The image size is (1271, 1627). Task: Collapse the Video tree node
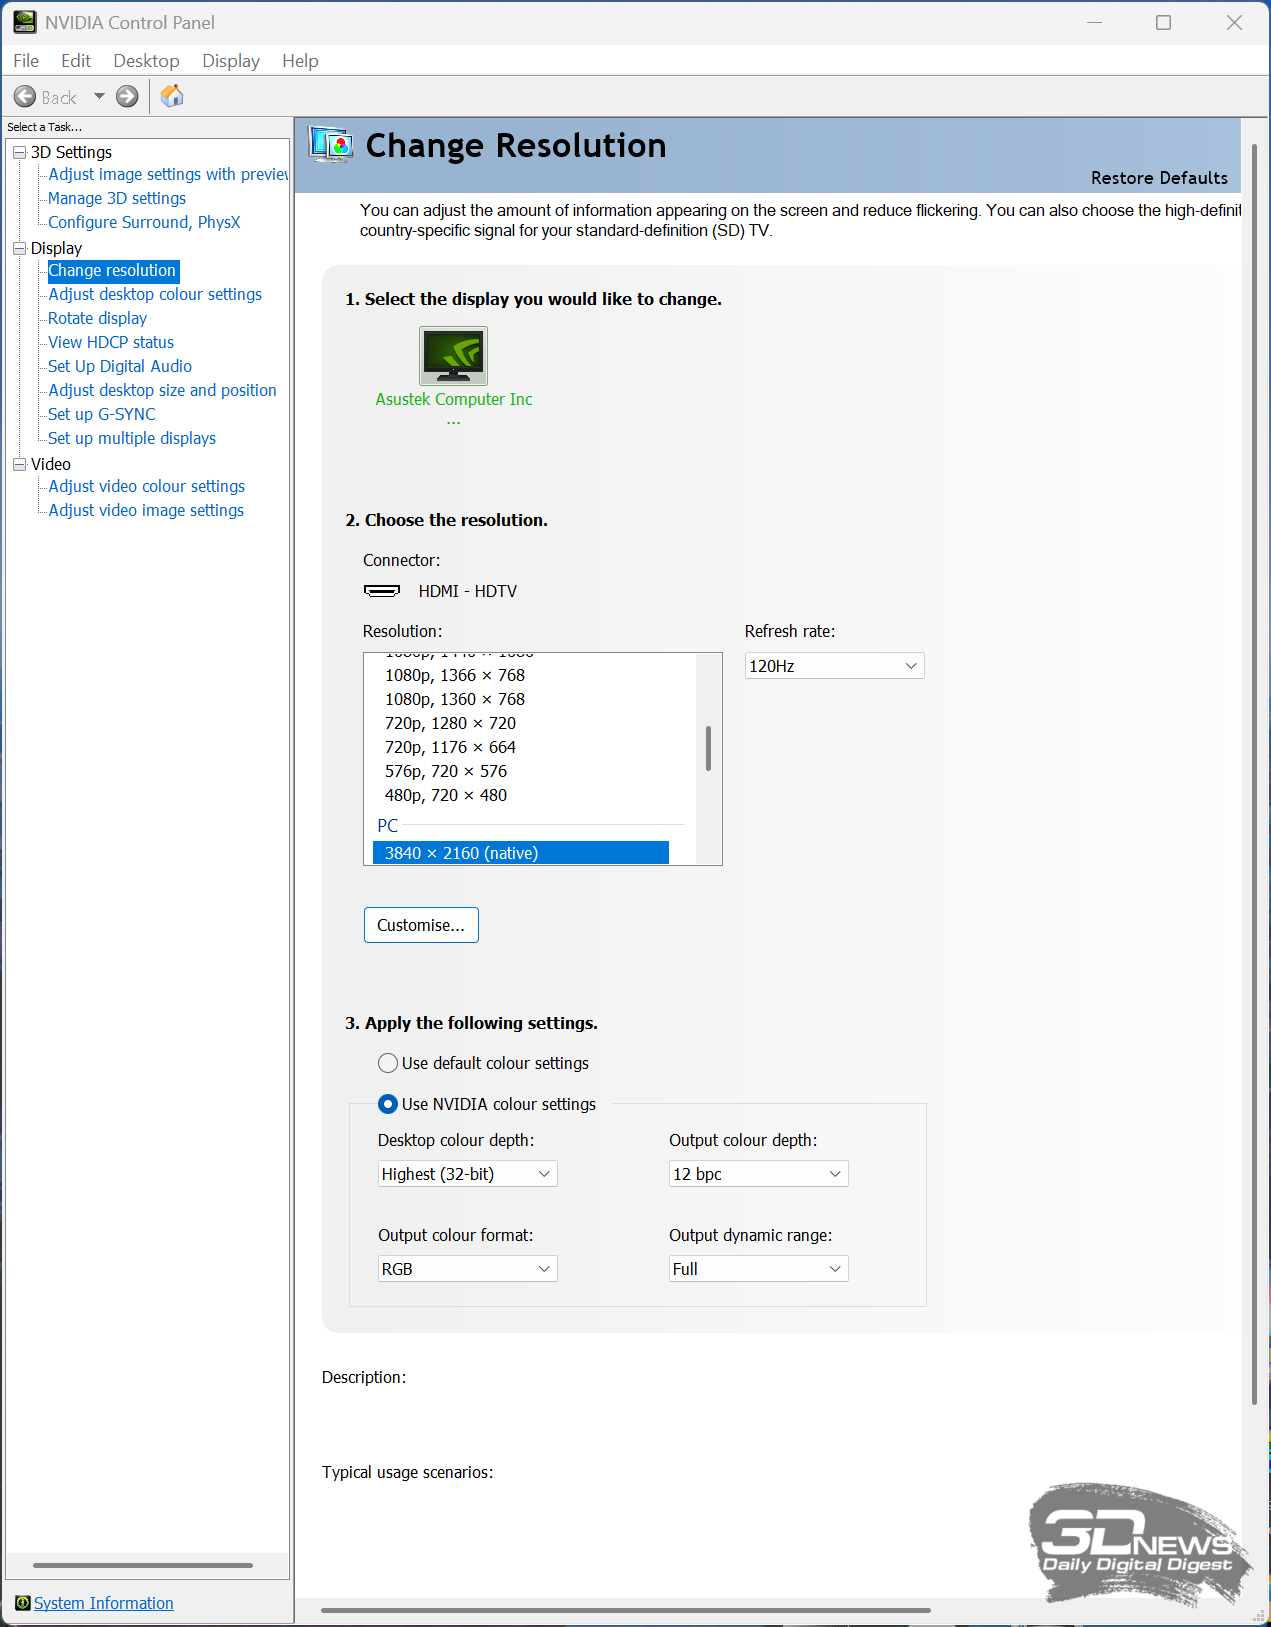pos(19,464)
